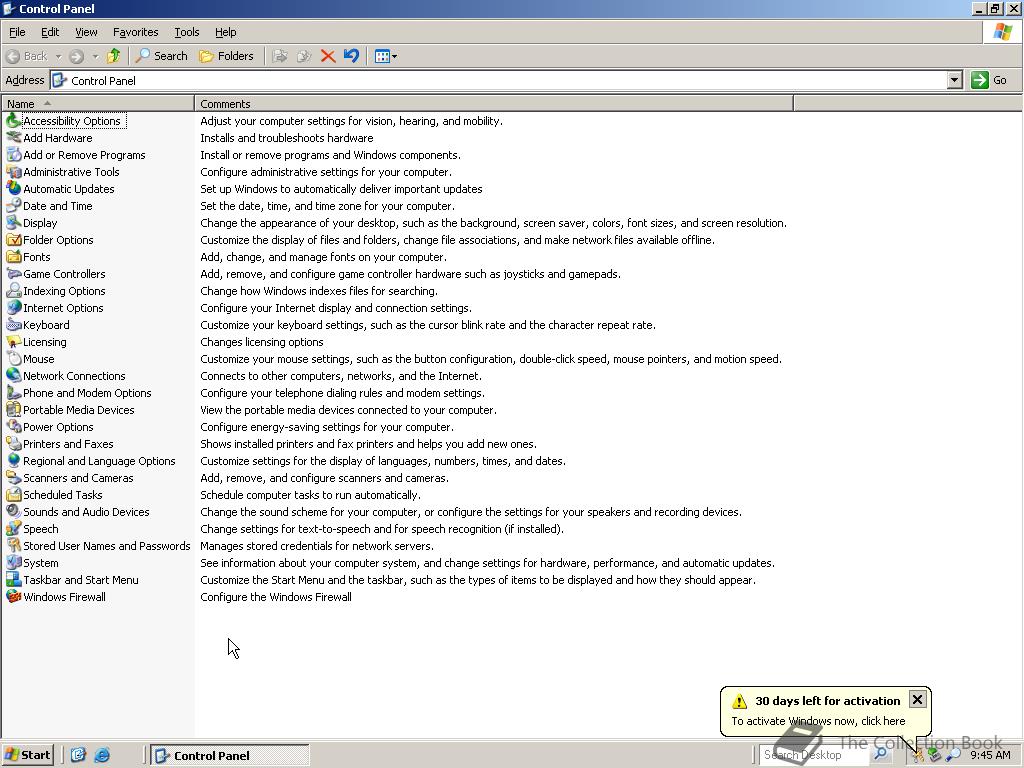Open the Edit menu
Image resolution: width=1024 pixels, height=768 pixels.
click(50, 32)
